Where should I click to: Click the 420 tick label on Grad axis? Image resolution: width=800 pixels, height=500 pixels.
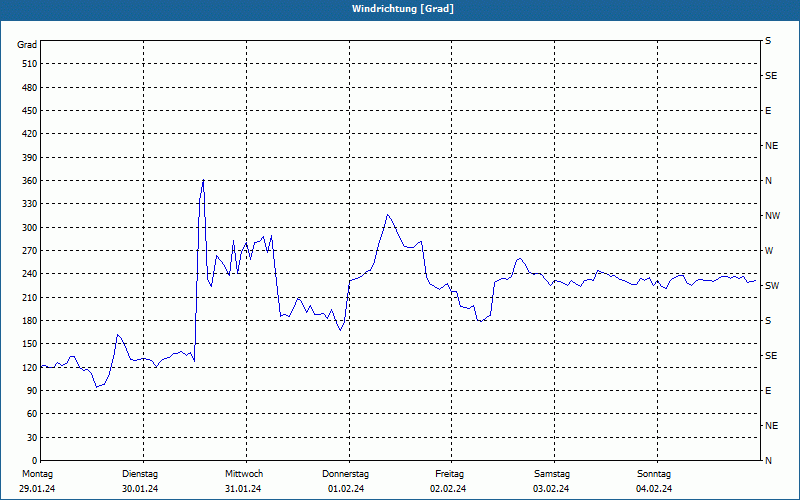point(29,134)
